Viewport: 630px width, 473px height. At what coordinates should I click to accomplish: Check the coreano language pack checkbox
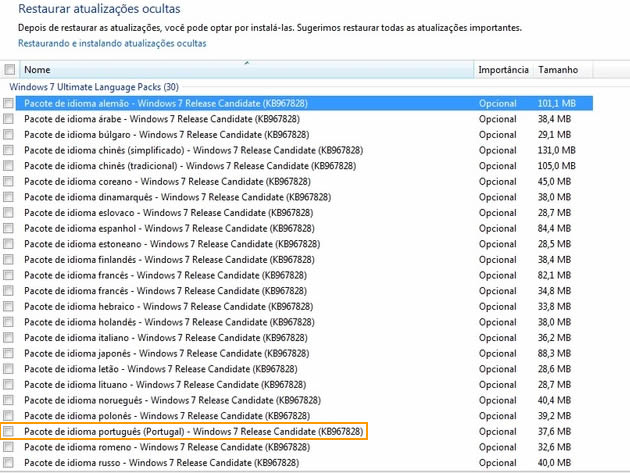point(8,181)
